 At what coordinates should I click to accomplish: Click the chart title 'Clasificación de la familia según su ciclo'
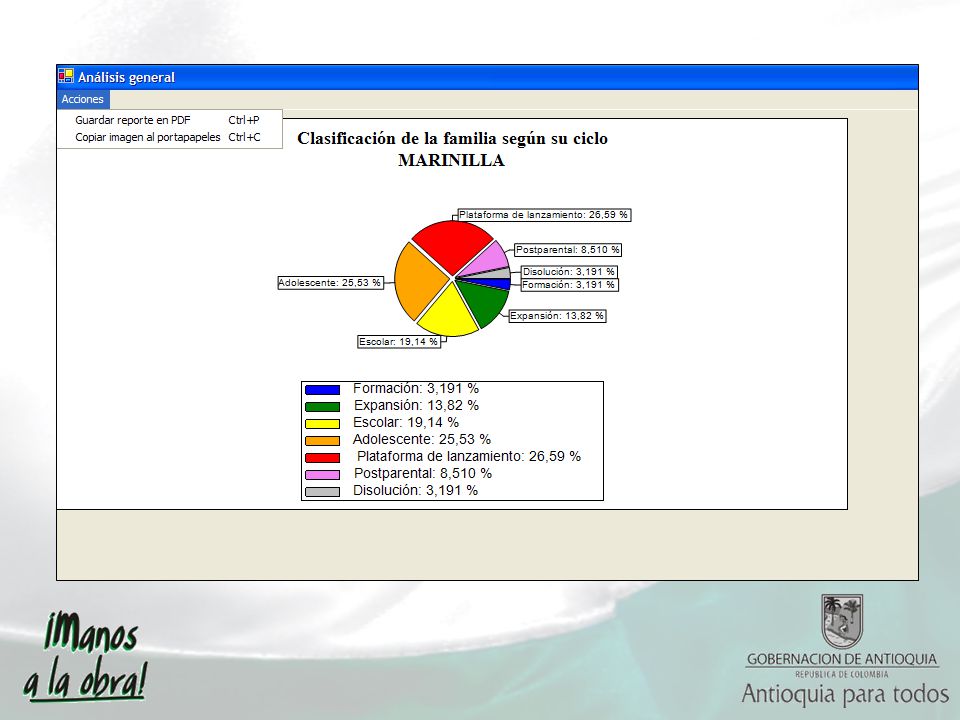pos(452,138)
